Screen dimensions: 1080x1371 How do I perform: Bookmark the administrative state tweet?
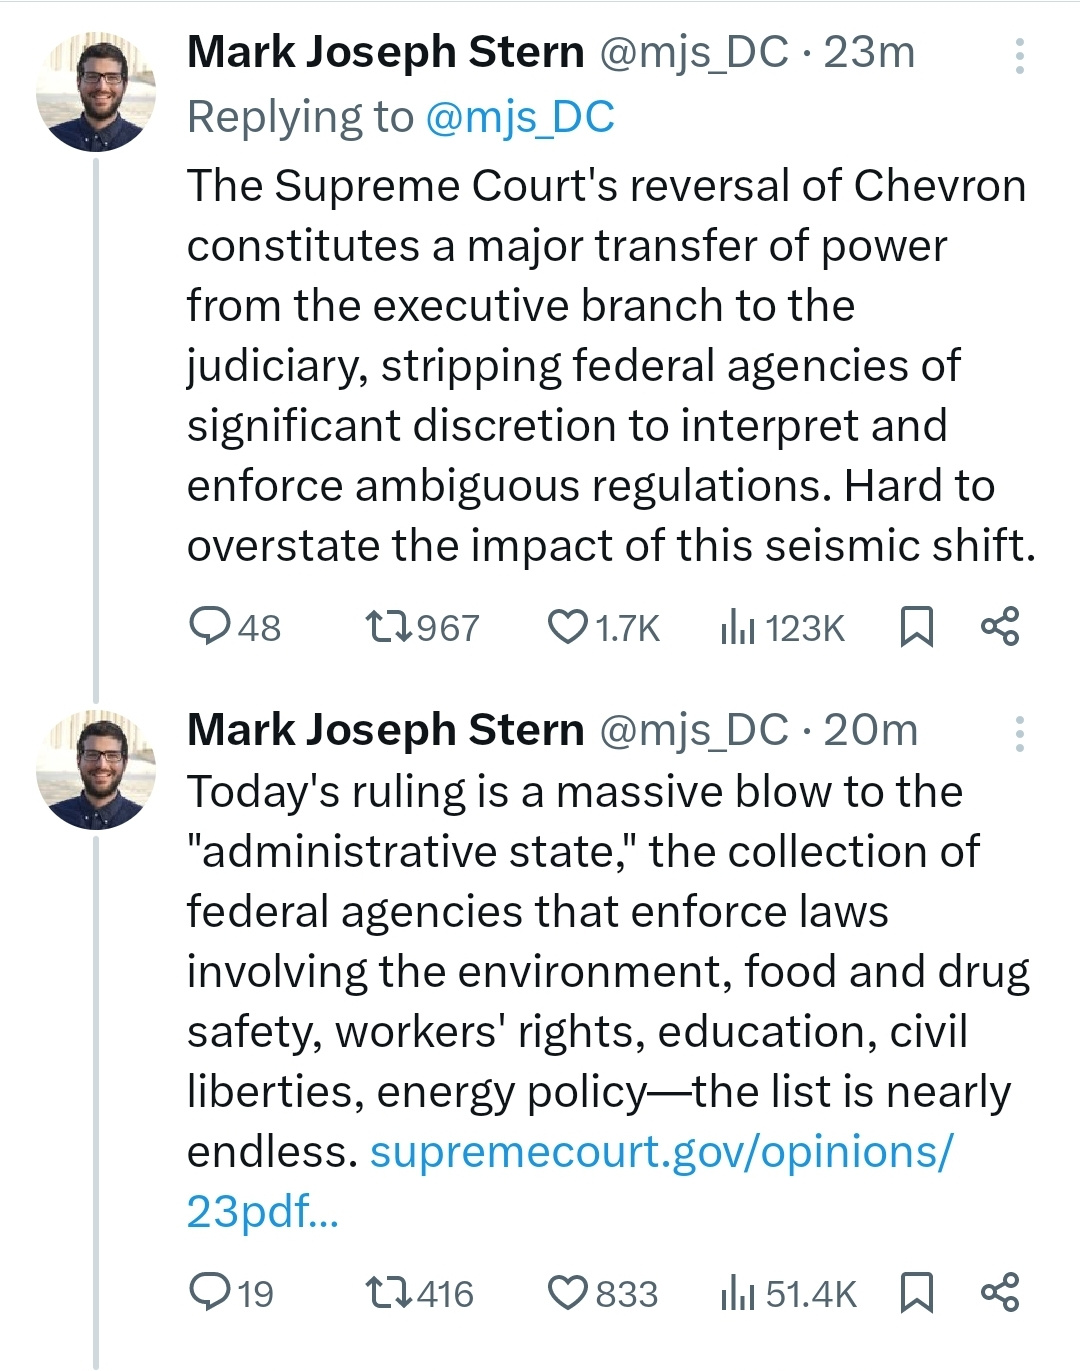pyautogui.click(x=916, y=1292)
